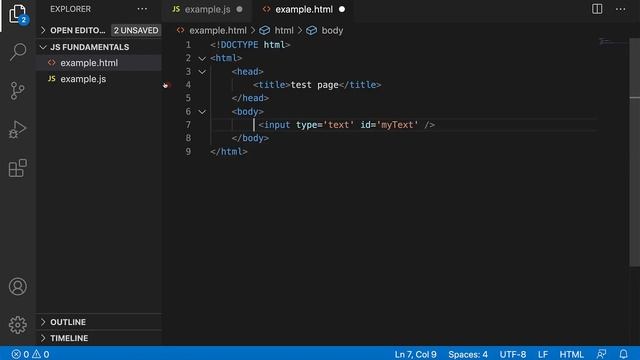Open the Manage settings gear

(x=18, y=325)
